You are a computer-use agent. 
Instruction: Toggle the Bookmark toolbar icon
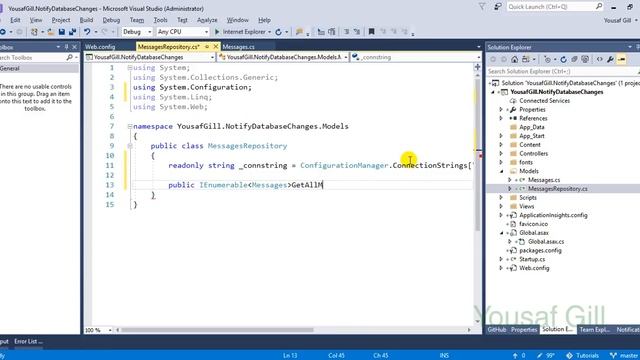371,31
